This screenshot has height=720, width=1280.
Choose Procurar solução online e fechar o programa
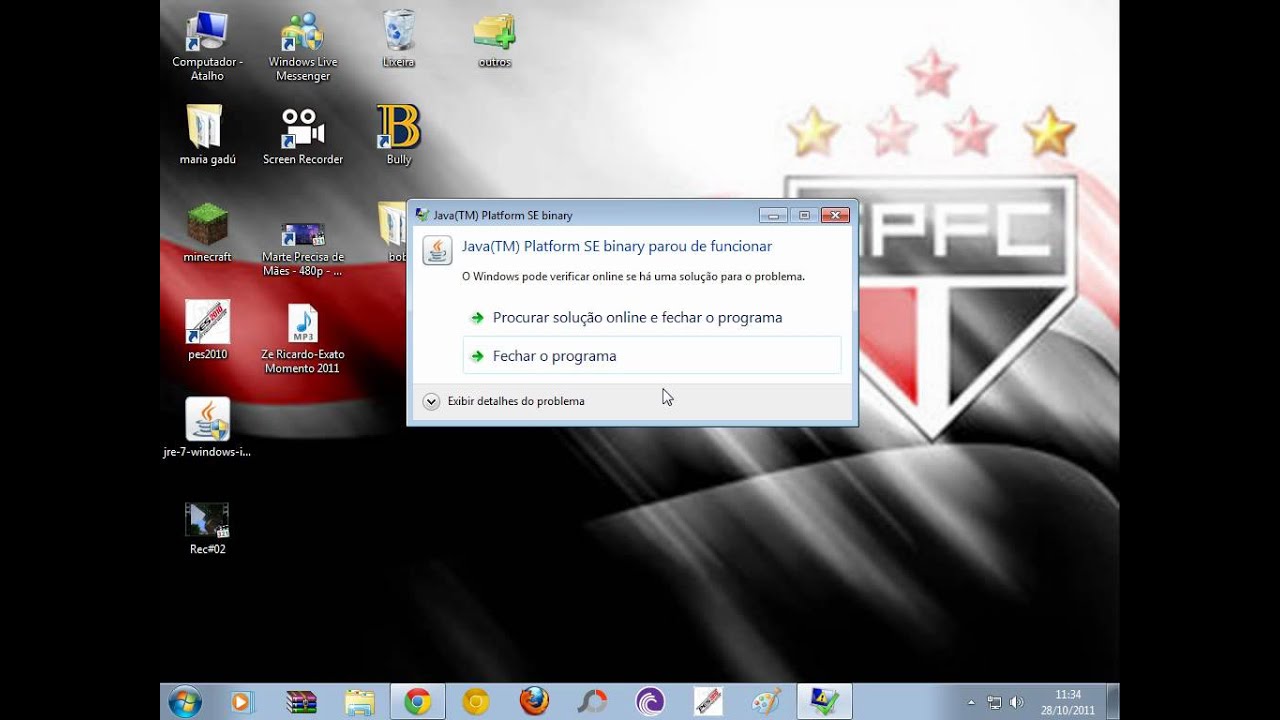(x=652, y=317)
